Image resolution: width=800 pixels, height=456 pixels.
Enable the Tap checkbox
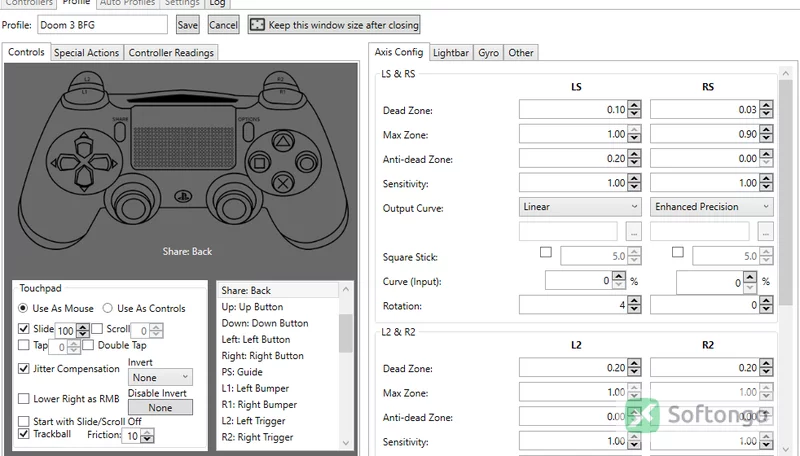23,345
